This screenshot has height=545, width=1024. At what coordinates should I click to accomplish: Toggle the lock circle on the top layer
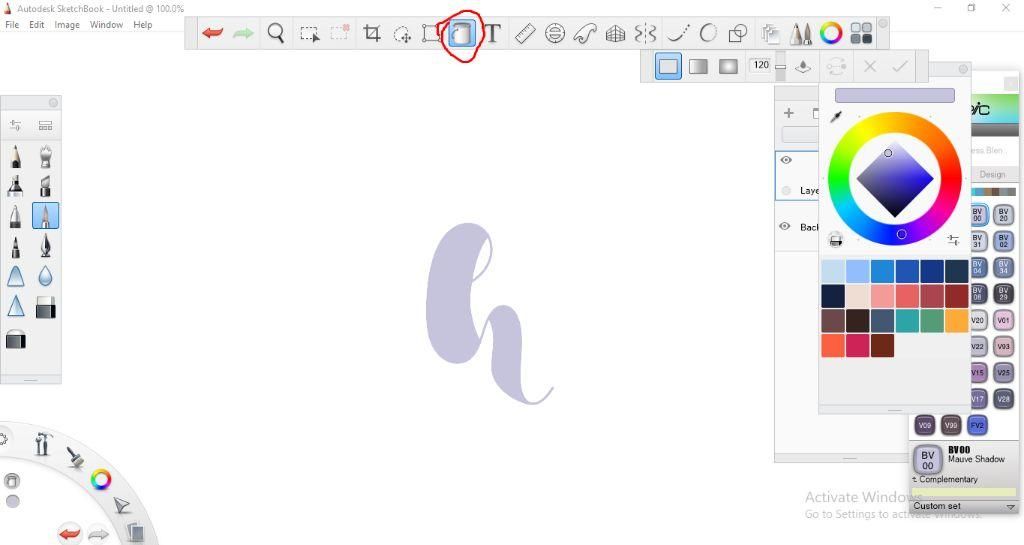coord(786,191)
